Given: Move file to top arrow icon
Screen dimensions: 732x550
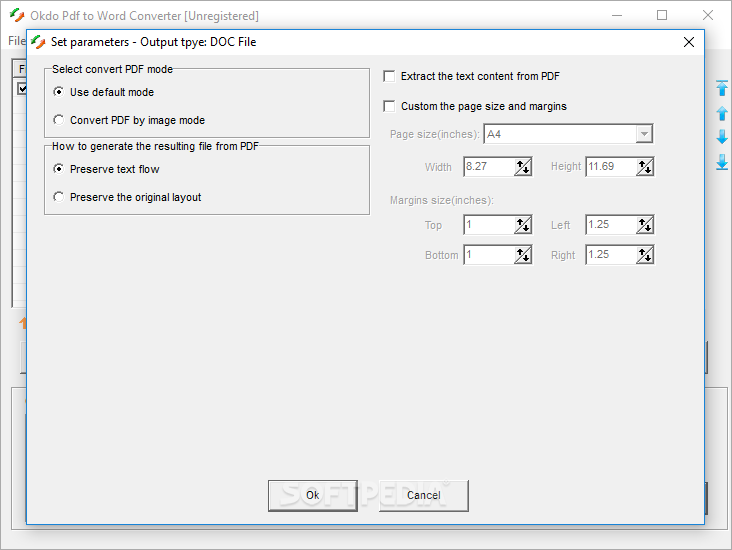Looking at the screenshot, I should [722, 88].
